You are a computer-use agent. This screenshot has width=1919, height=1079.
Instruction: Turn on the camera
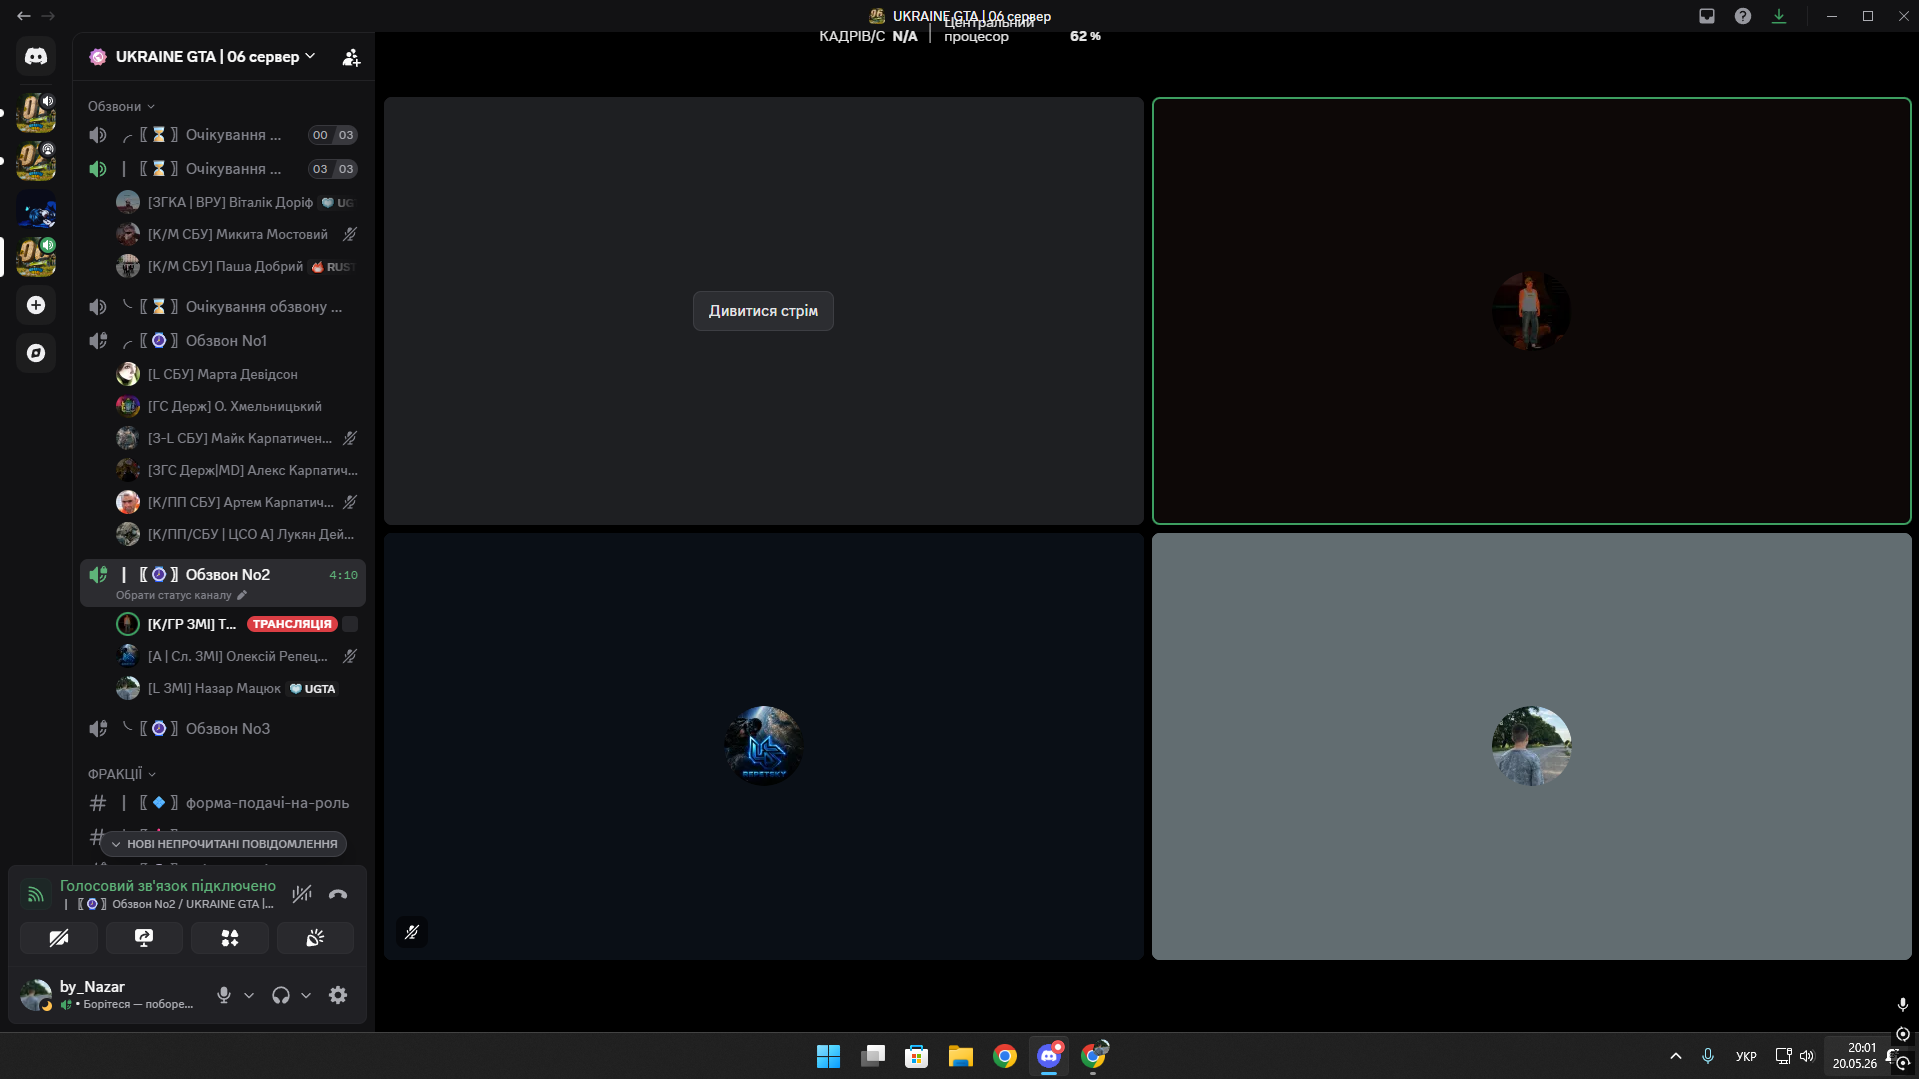59,938
